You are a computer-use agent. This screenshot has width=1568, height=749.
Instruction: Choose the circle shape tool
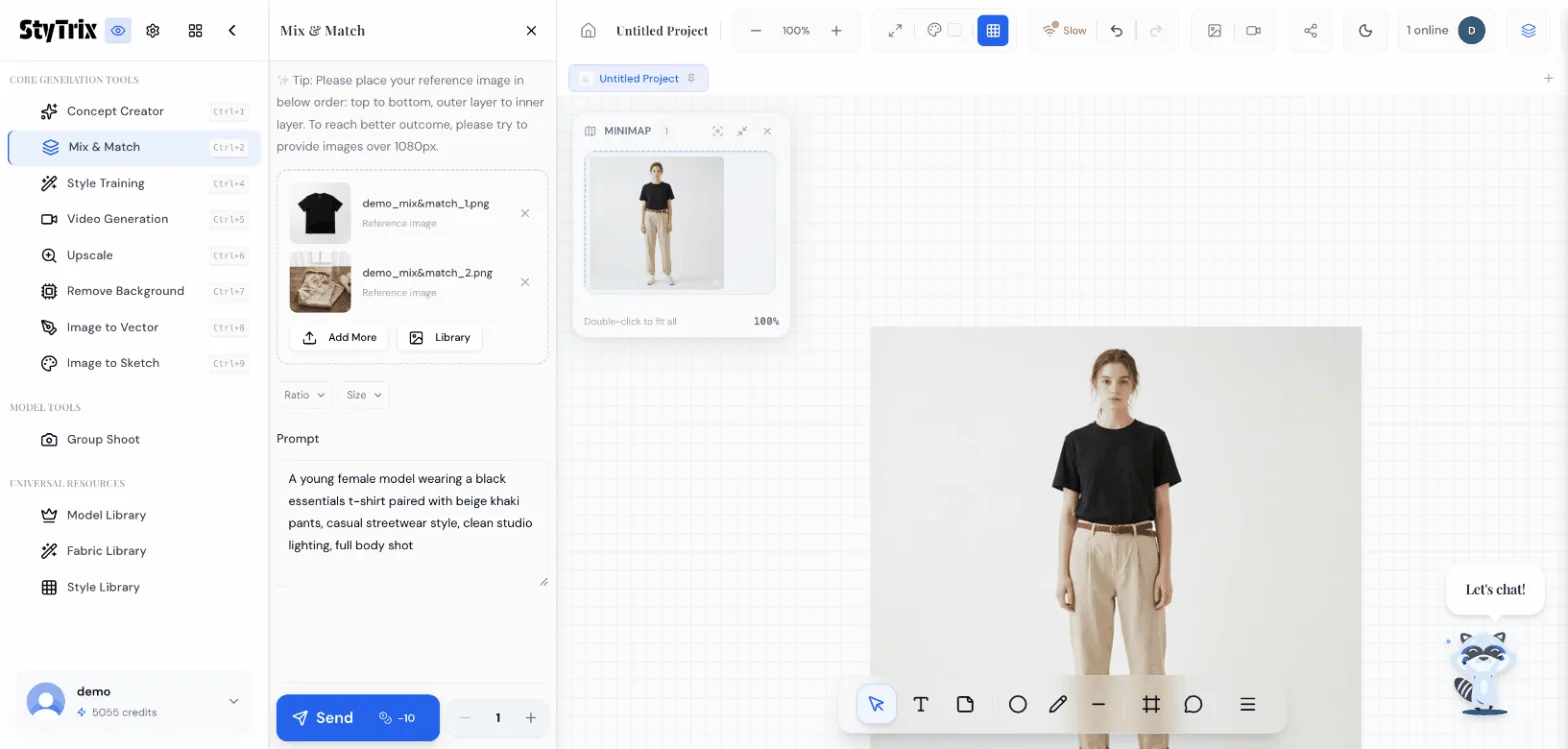[x=1017, y=704]
